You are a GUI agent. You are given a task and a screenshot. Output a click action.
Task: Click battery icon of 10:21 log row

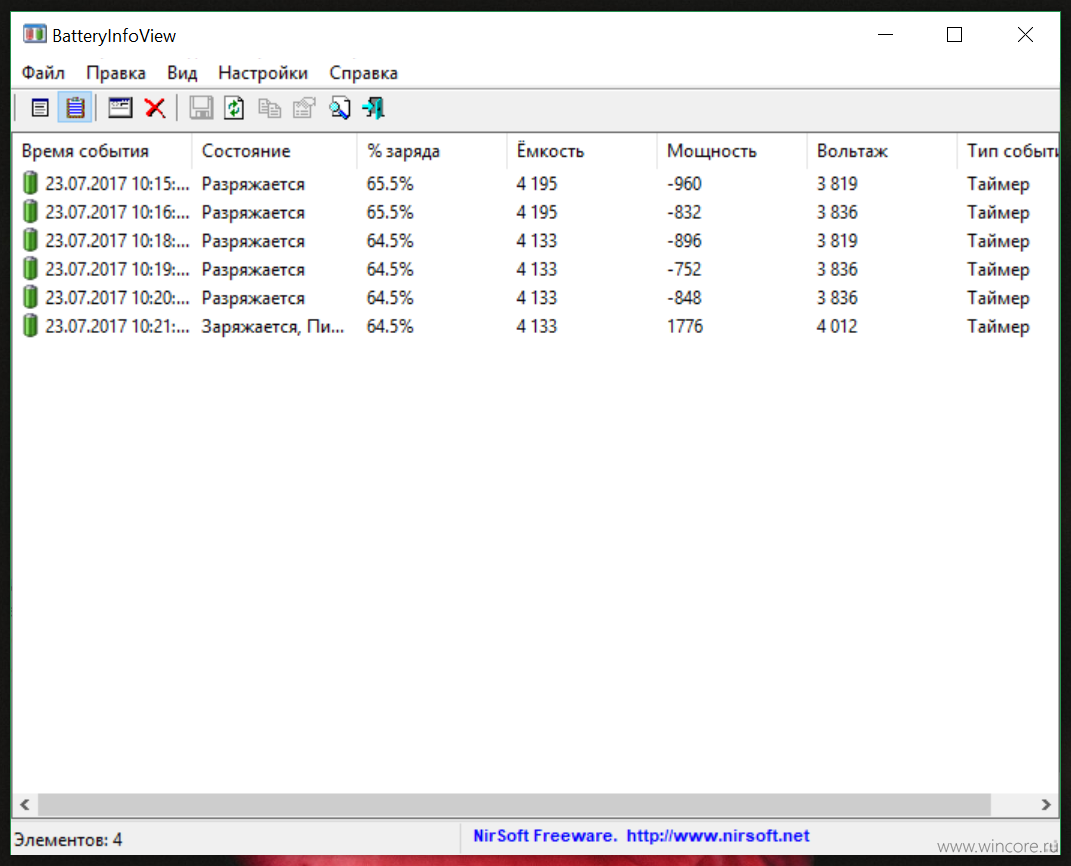[x=30, y=326]
